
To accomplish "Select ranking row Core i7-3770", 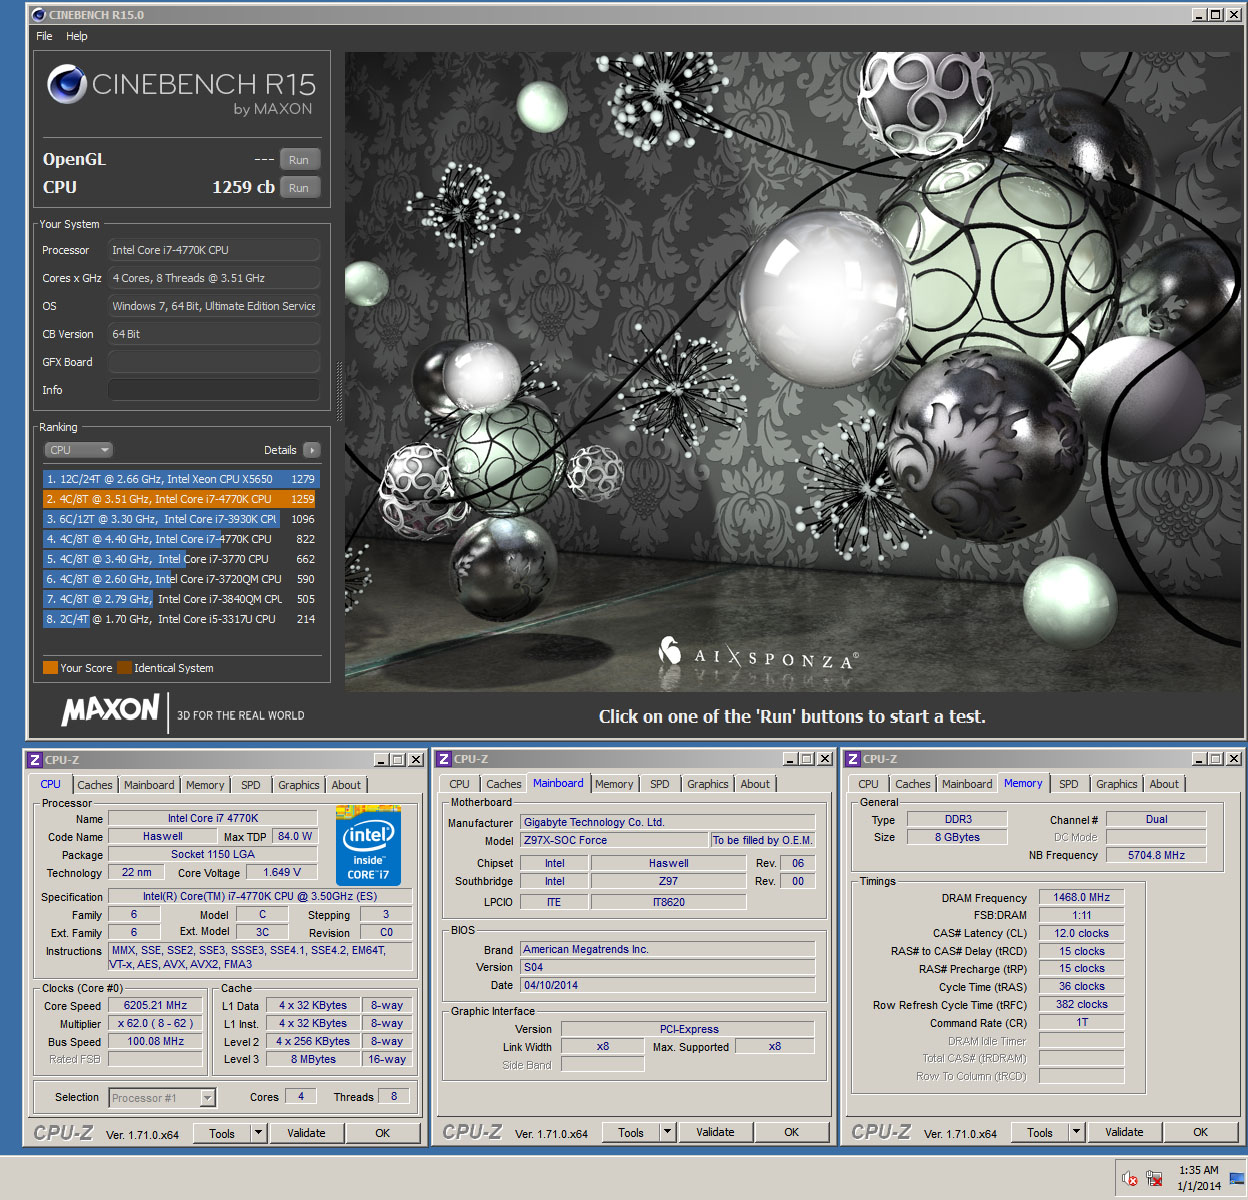I will pyautogui.click(x=181, y=559).
